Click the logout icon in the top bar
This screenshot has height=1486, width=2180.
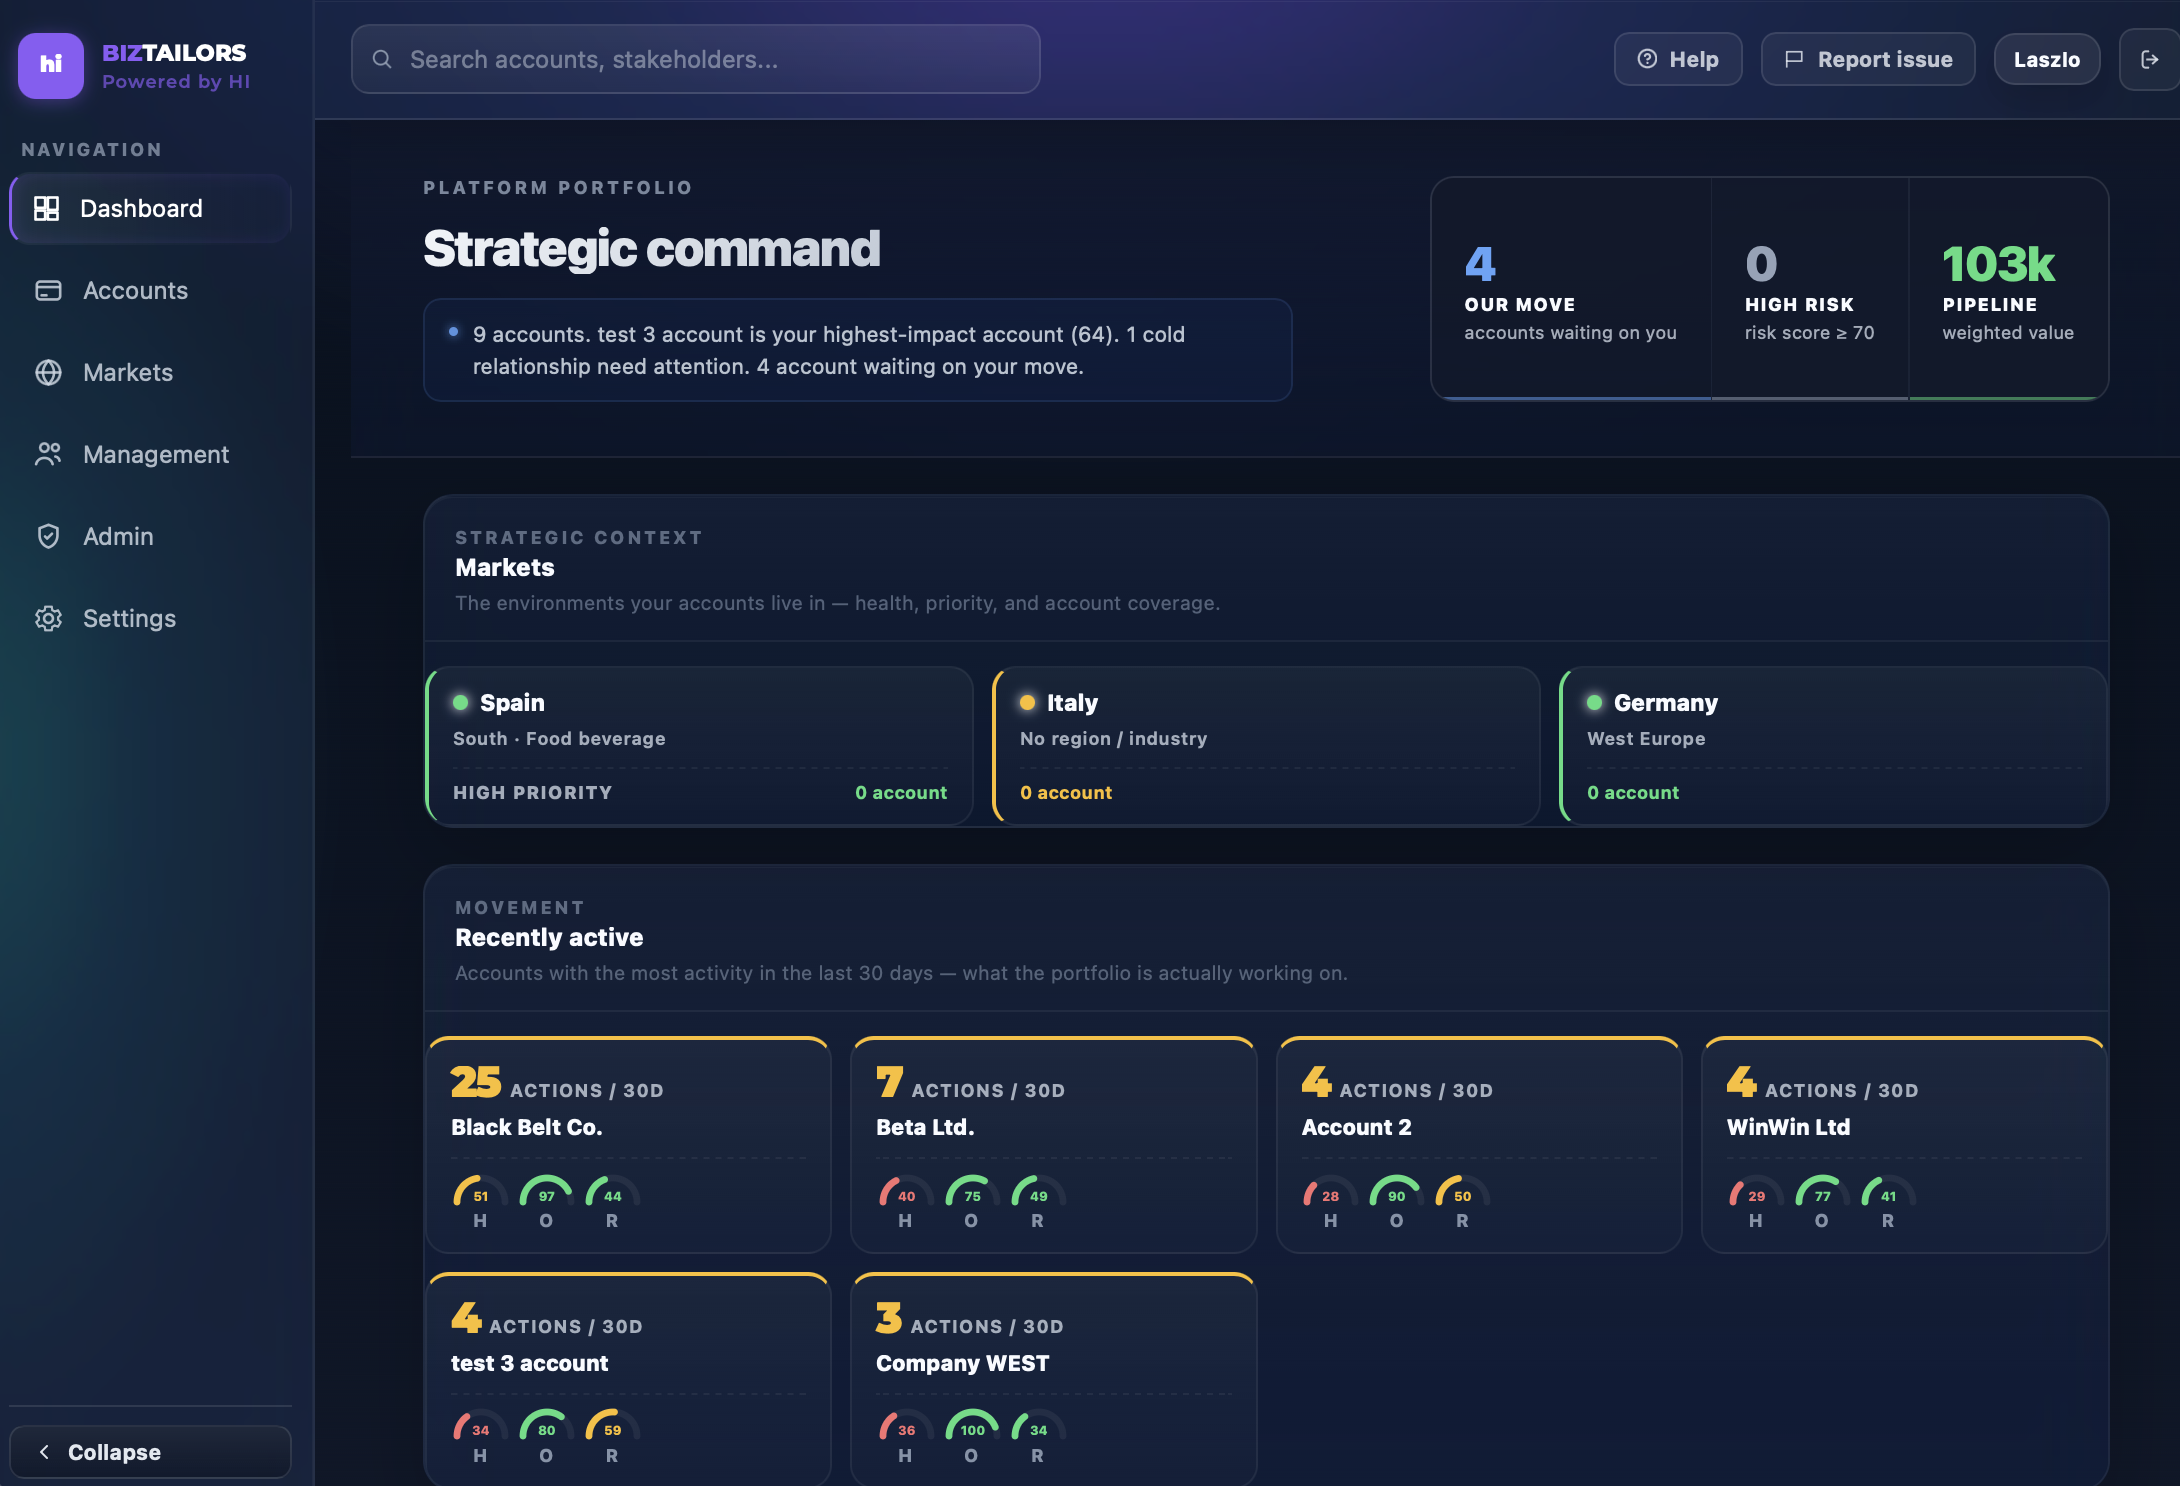click(x=2150, y=59)
